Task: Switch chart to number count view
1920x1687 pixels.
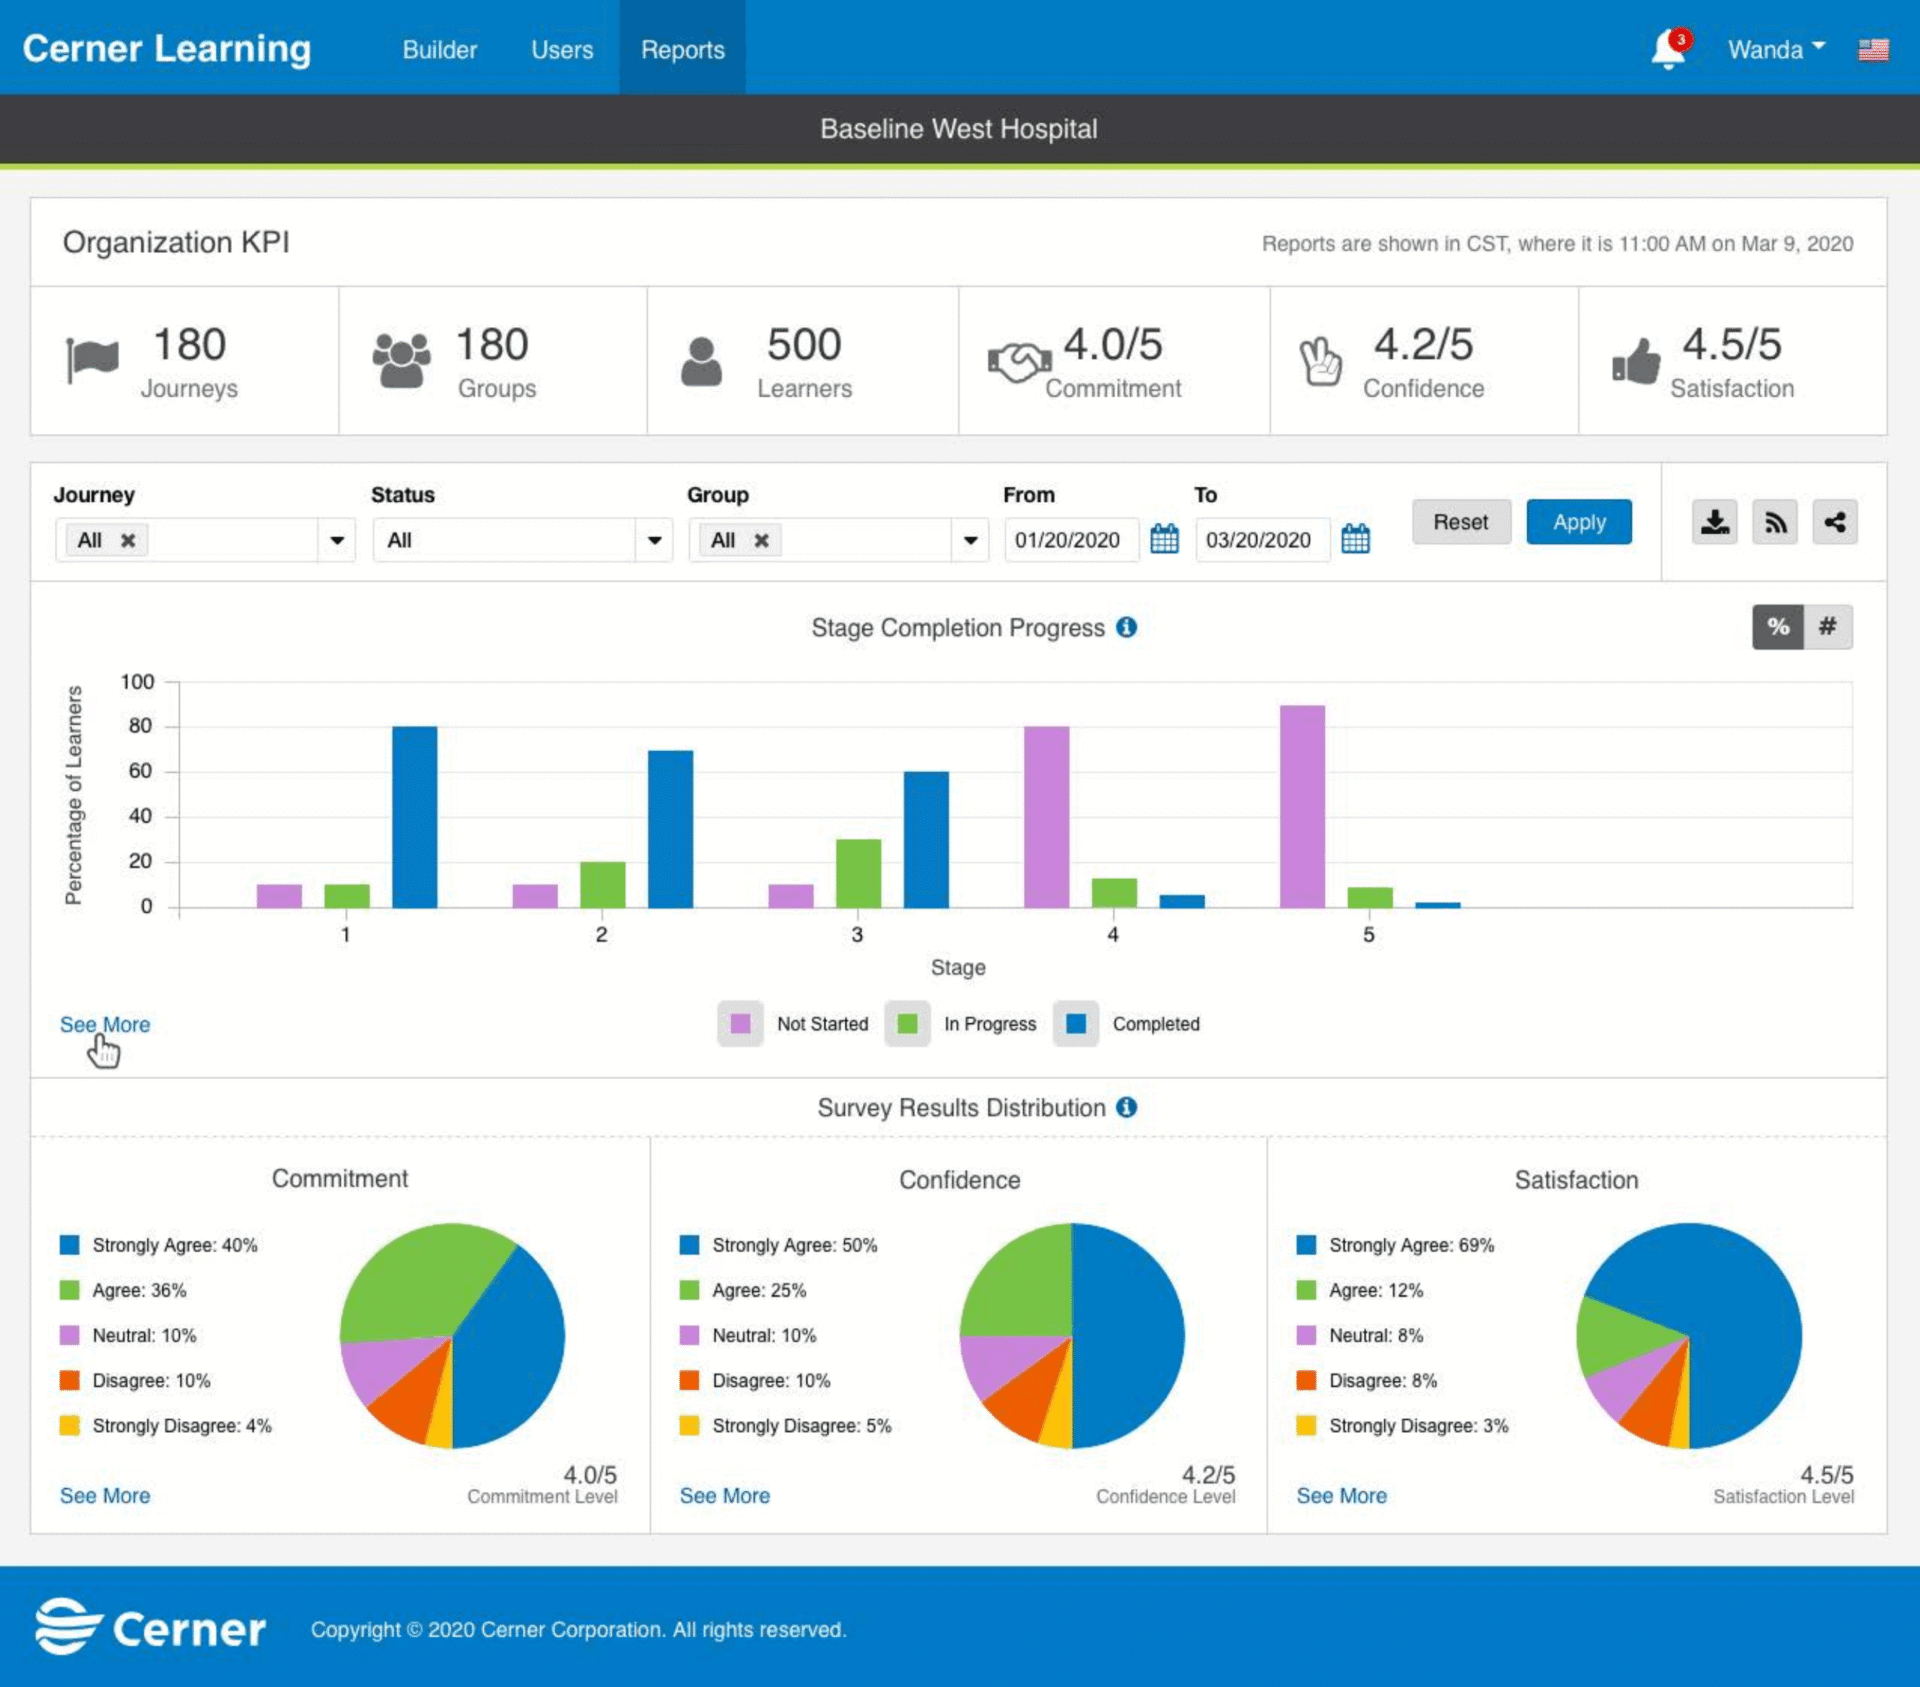Action: 1828,627
